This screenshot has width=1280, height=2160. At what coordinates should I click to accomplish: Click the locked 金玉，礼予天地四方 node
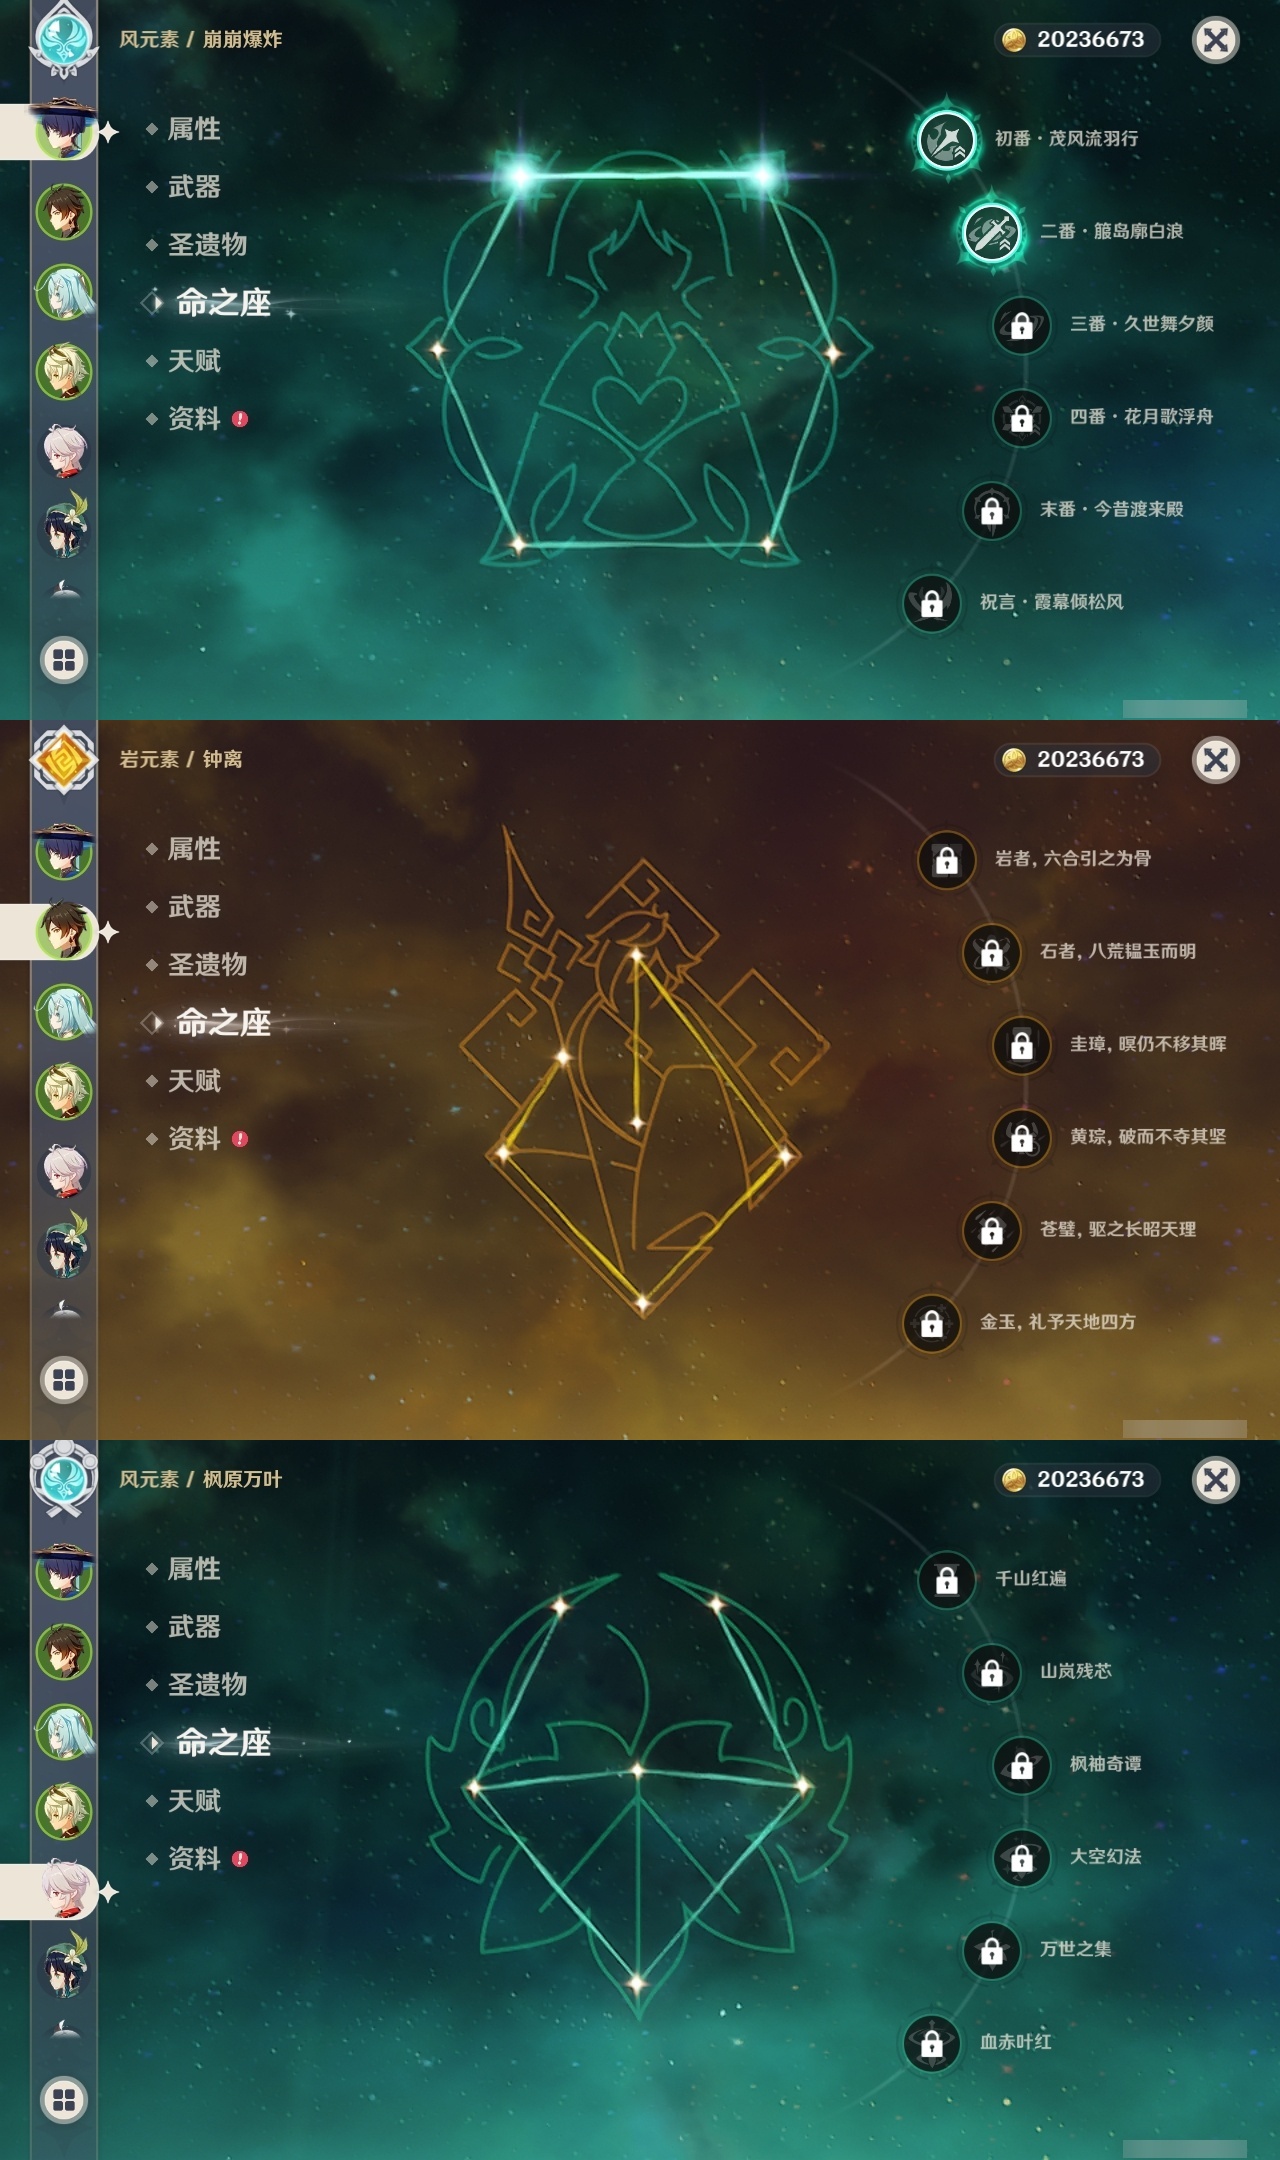pos(931,1323)
